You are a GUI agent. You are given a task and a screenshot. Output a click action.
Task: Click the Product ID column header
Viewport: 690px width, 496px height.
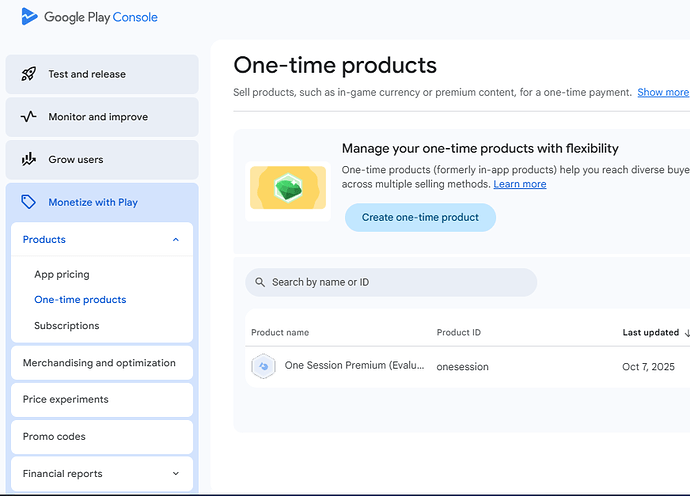click(x=459, y=332)
